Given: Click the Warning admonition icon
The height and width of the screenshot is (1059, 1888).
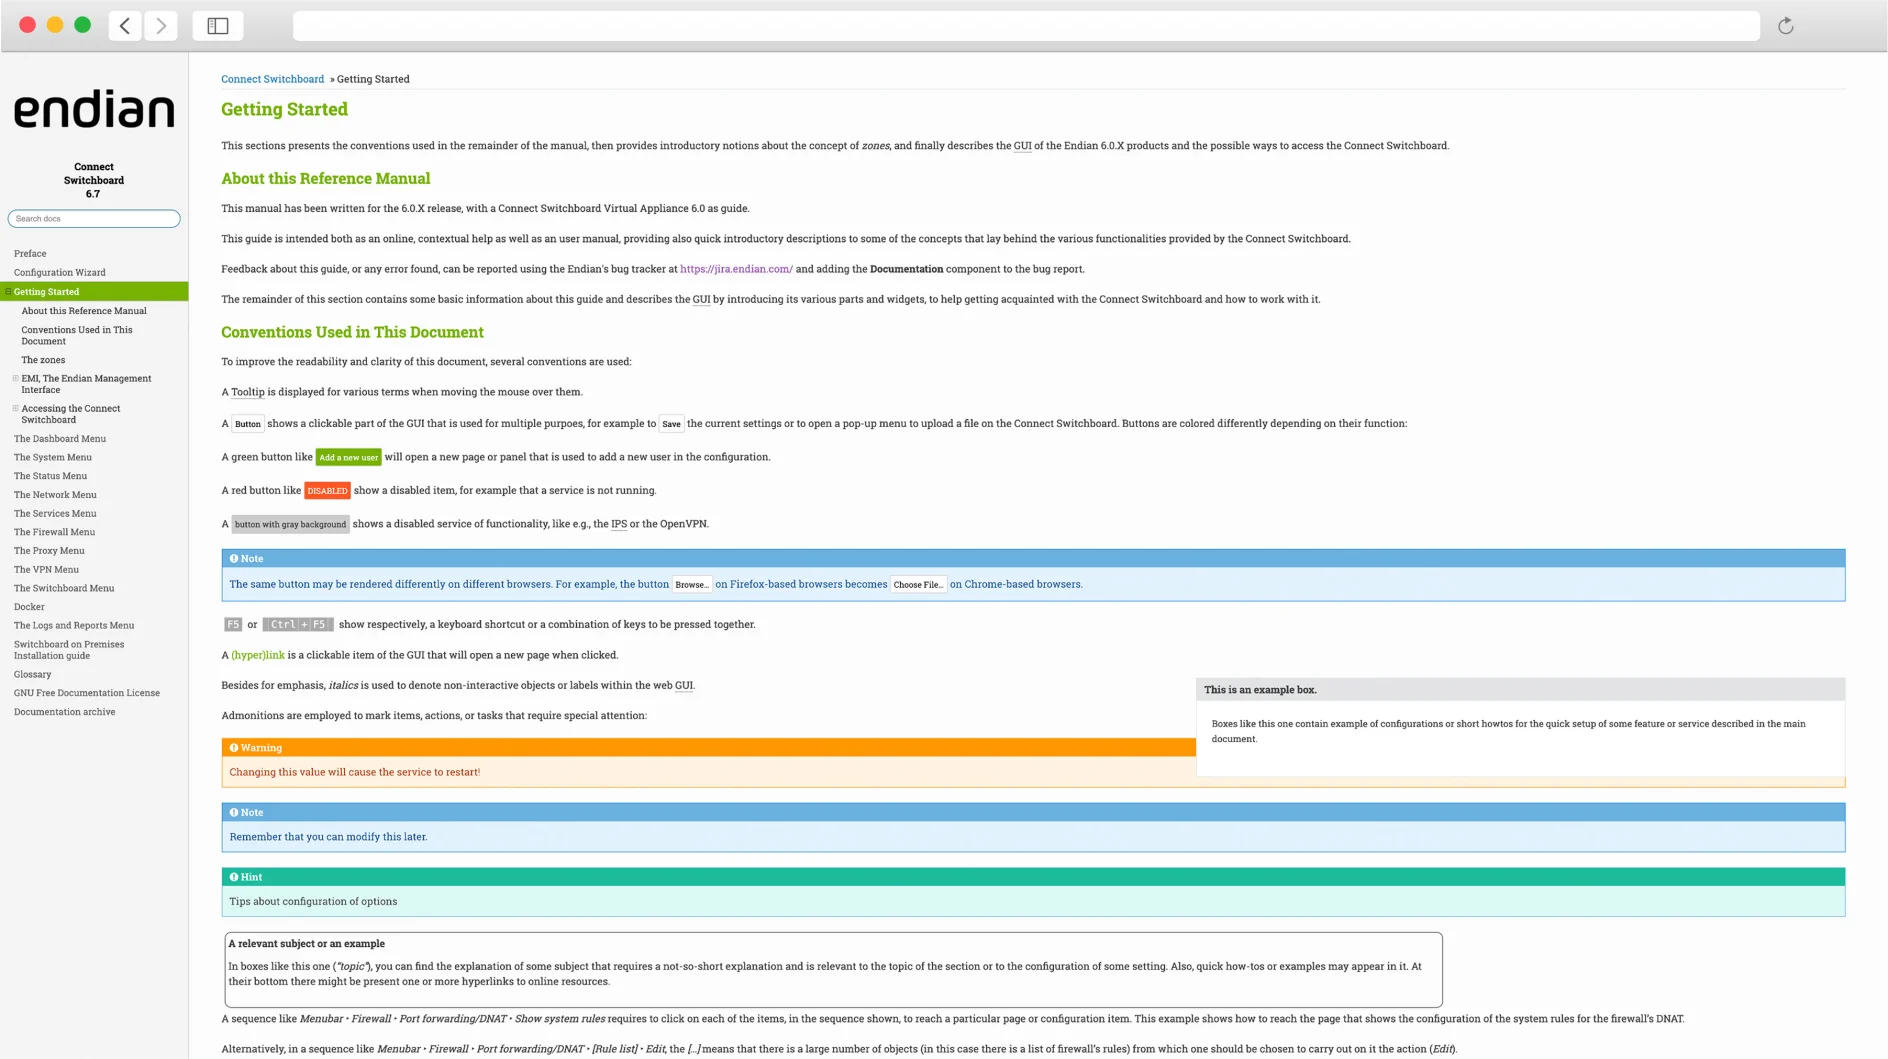Looking at the screenshot, I should click(x=234, y=748).
